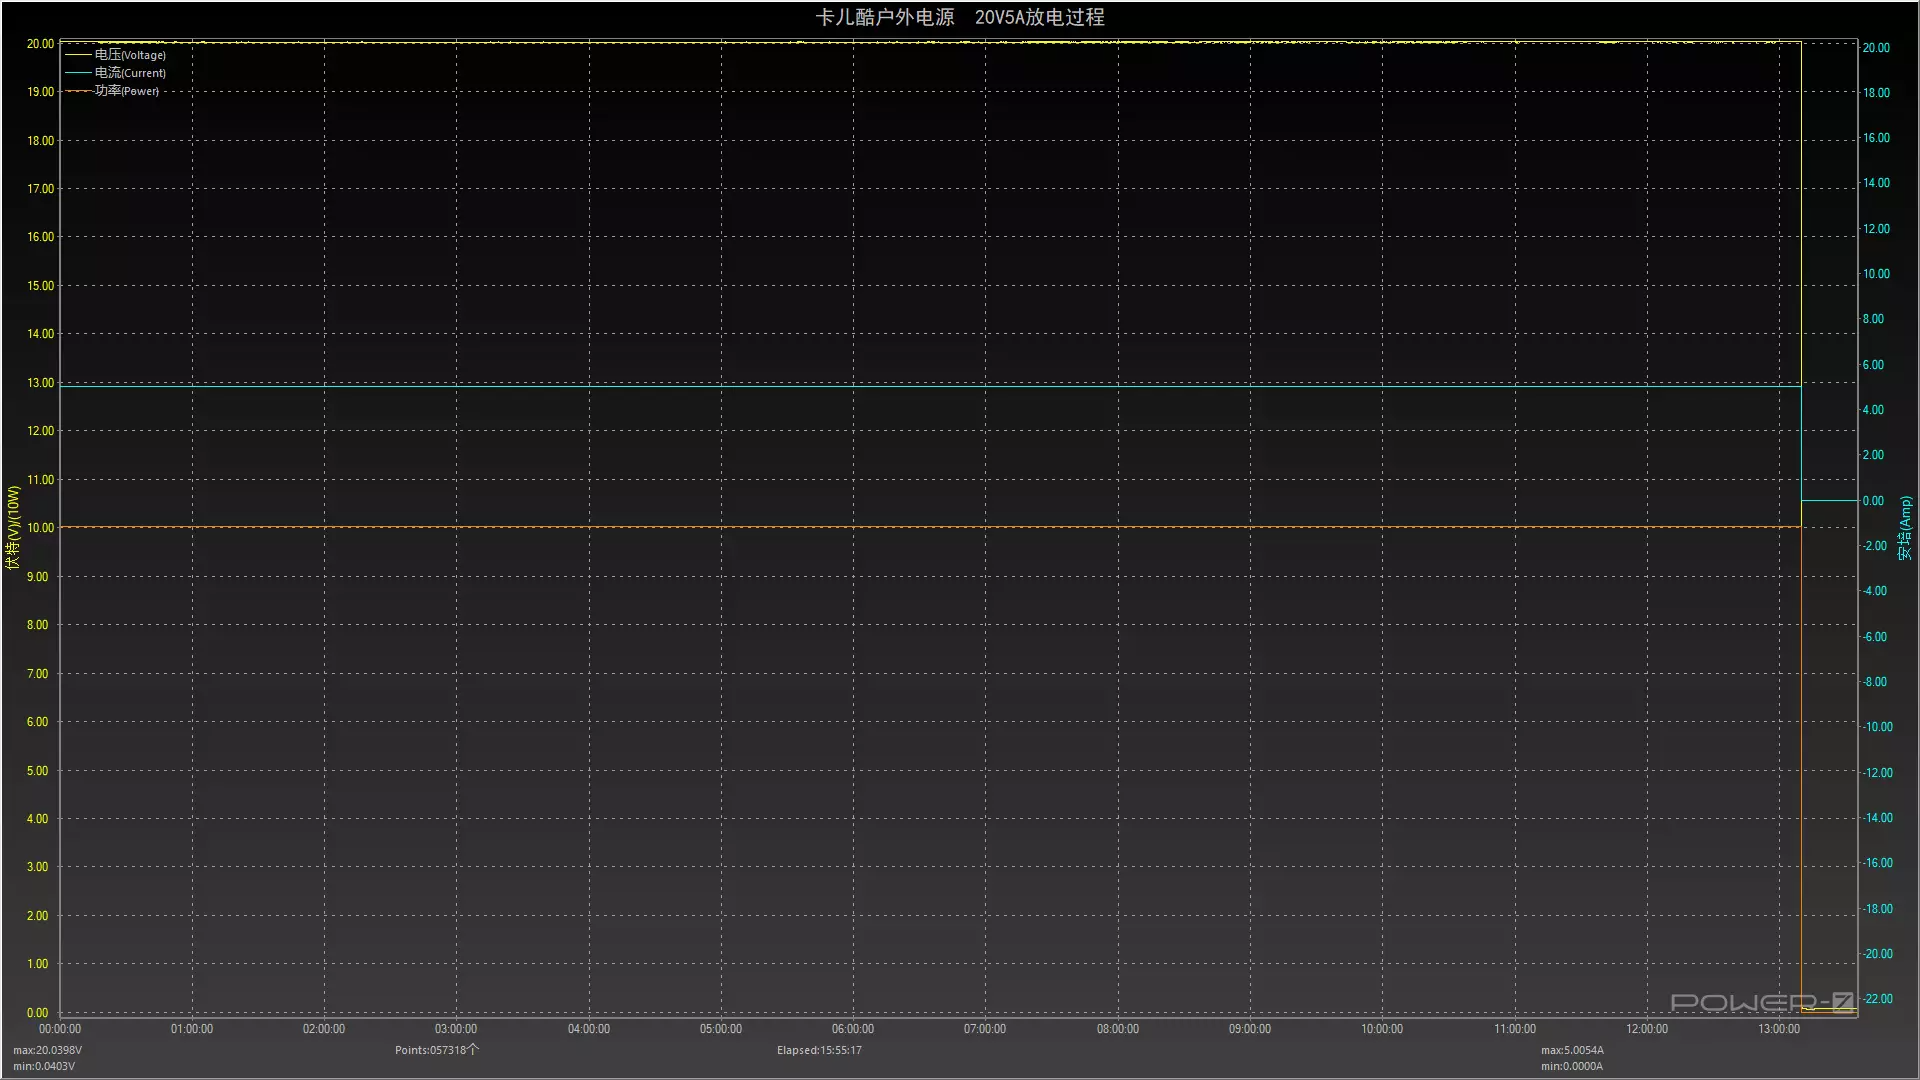Click the right axis title 安培(Amp)
The image size is (1920, 1080).
[x=1905, y=528]
